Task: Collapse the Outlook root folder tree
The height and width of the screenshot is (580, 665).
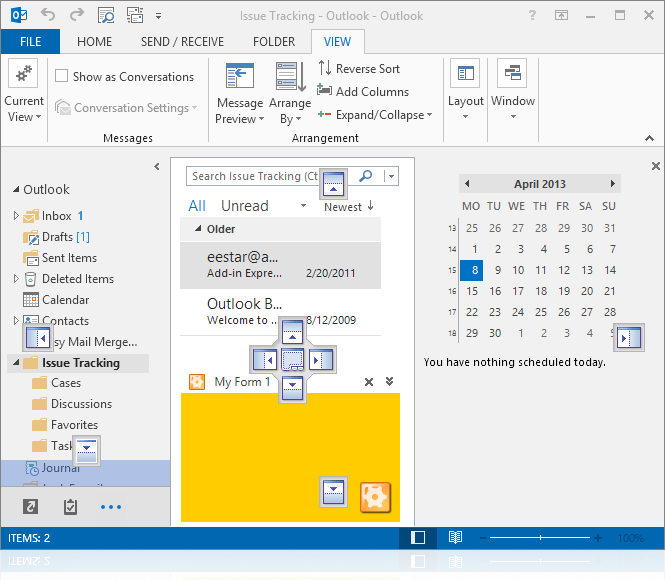Action: point(16,189)
